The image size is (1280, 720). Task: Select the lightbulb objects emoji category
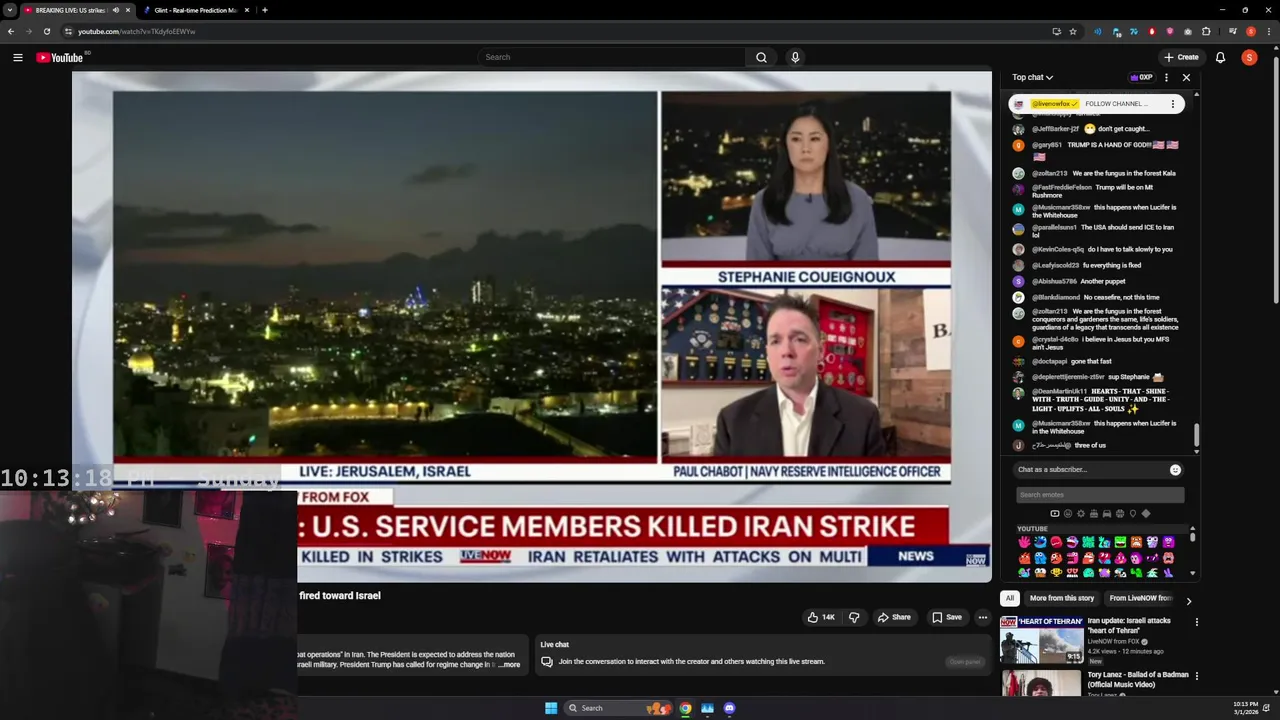1133,514
